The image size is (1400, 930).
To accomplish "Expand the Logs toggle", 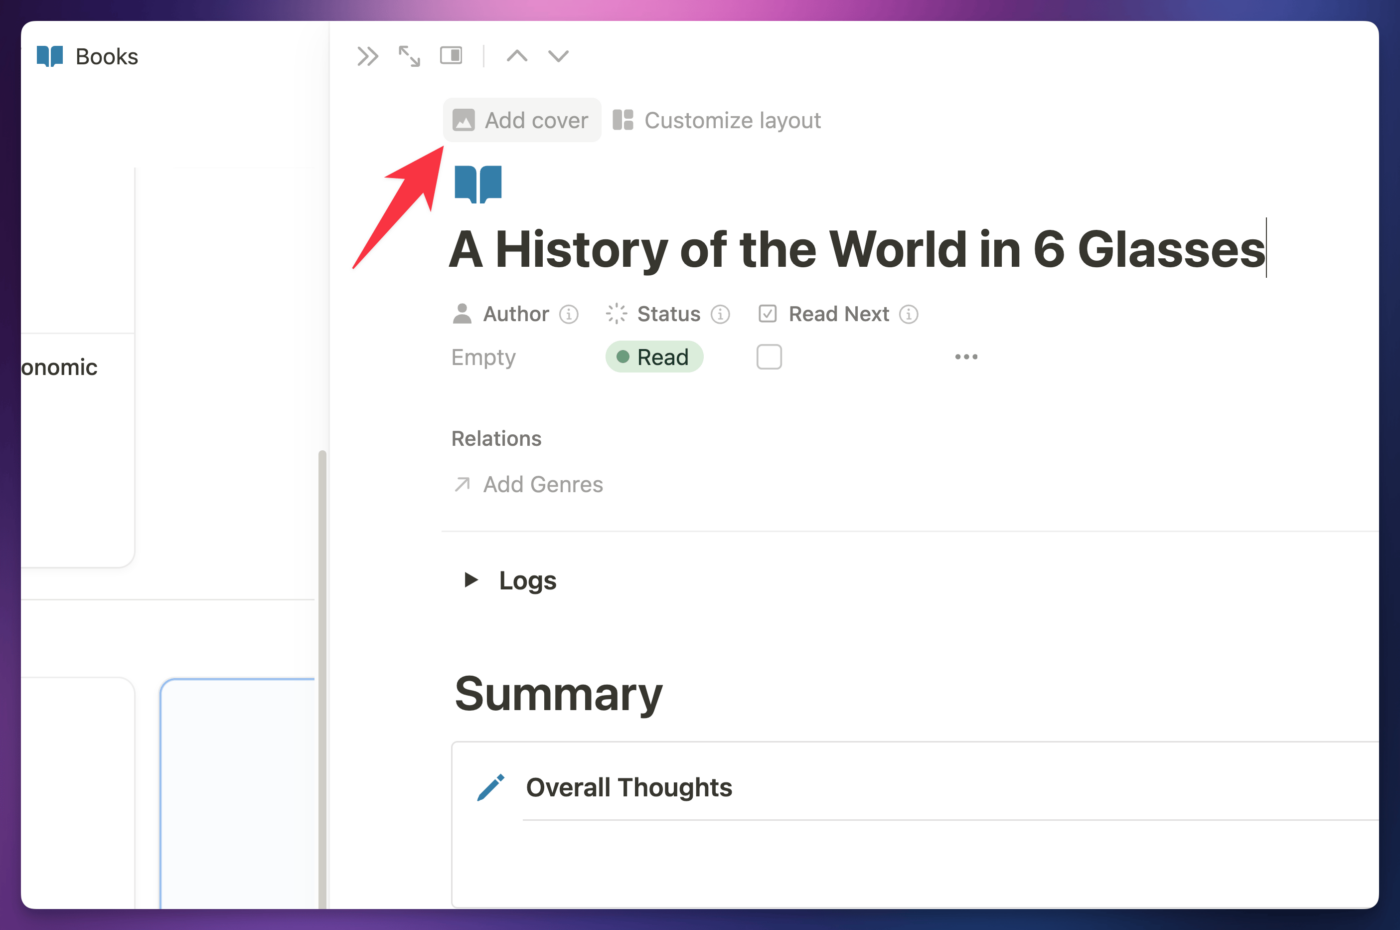I will tap(470, 580).
